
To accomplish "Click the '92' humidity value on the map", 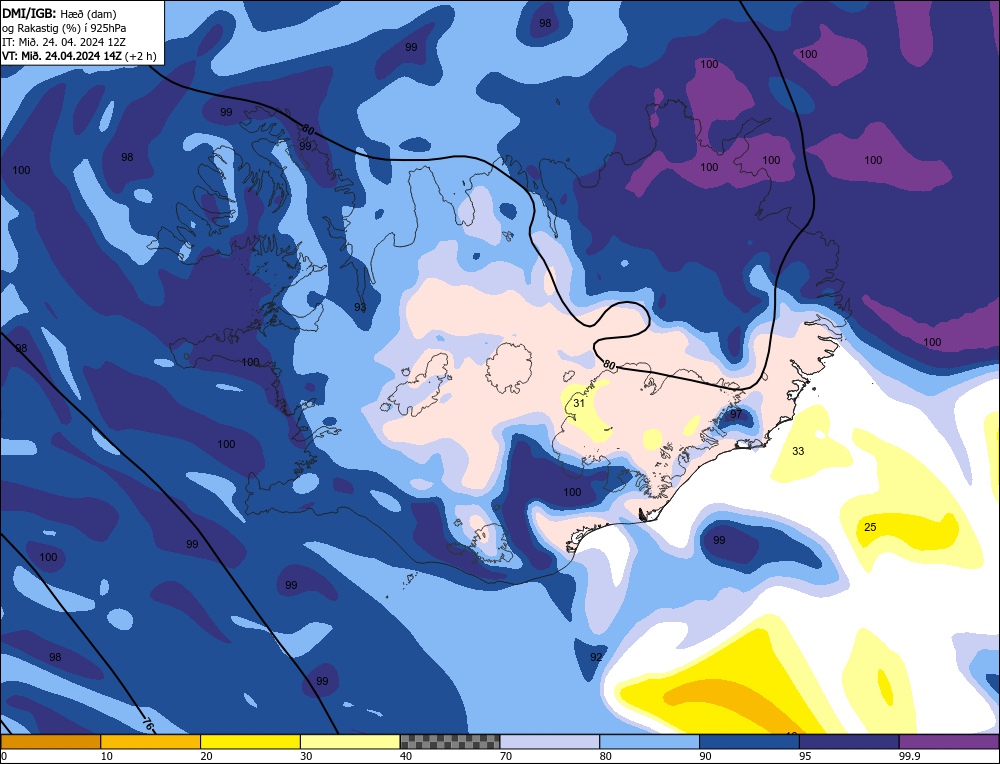I will pyautogui.click(x=596, y=656).
